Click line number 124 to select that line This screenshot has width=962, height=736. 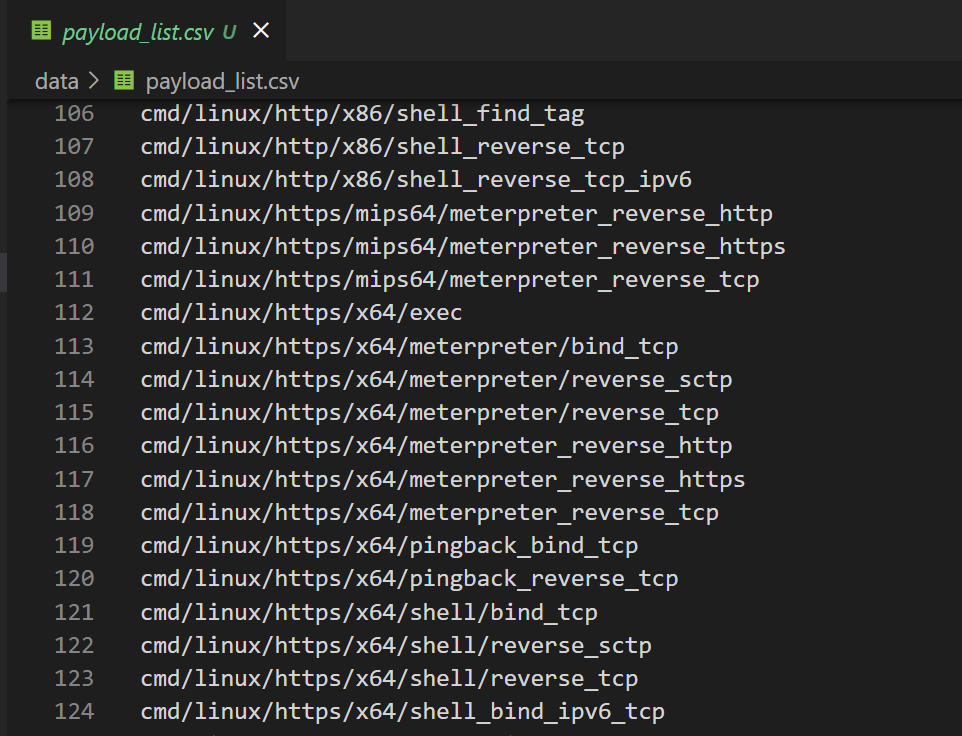(74, 711)
